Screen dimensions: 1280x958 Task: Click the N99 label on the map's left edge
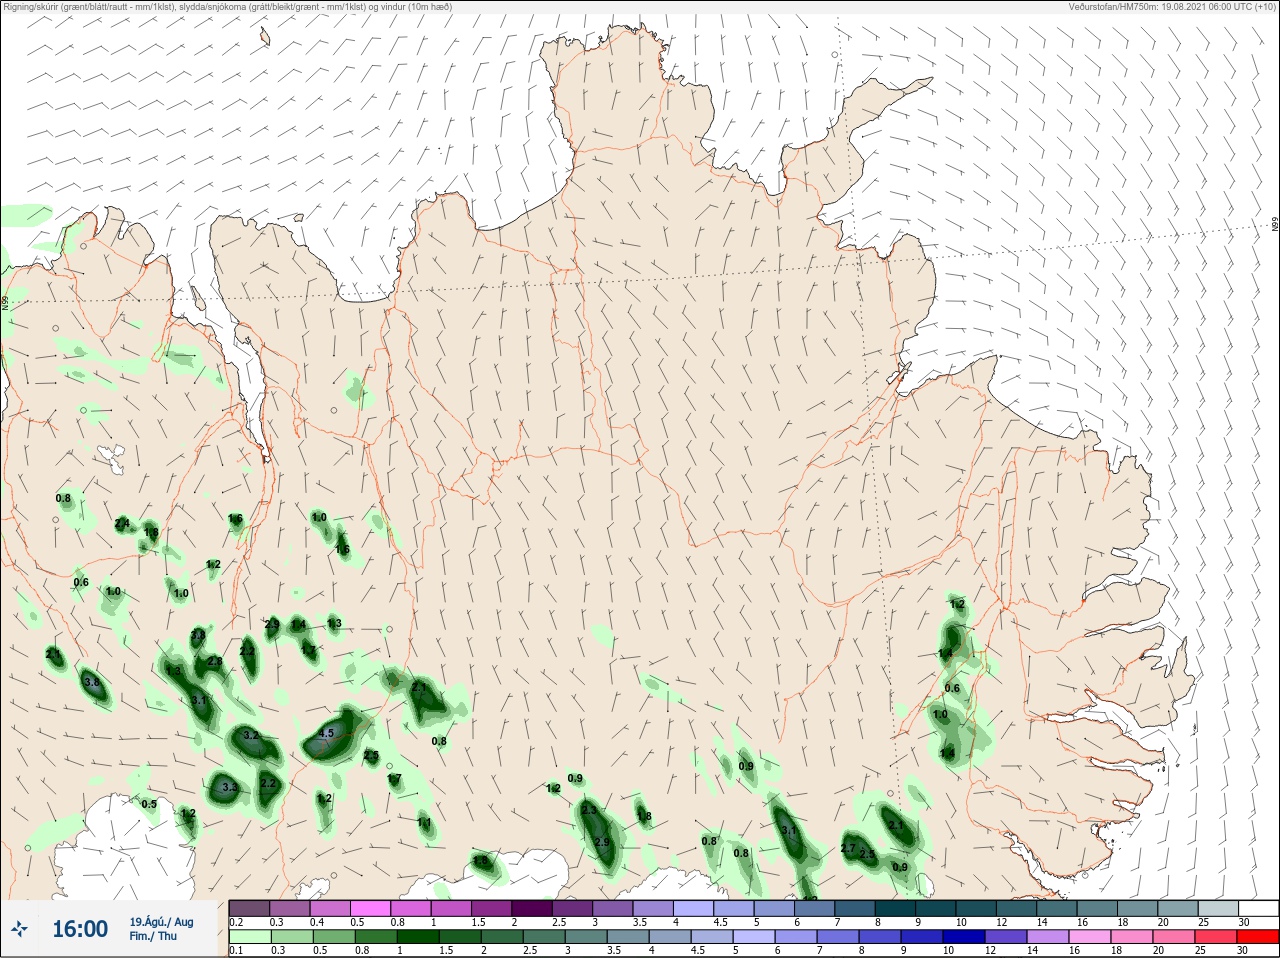5,301
